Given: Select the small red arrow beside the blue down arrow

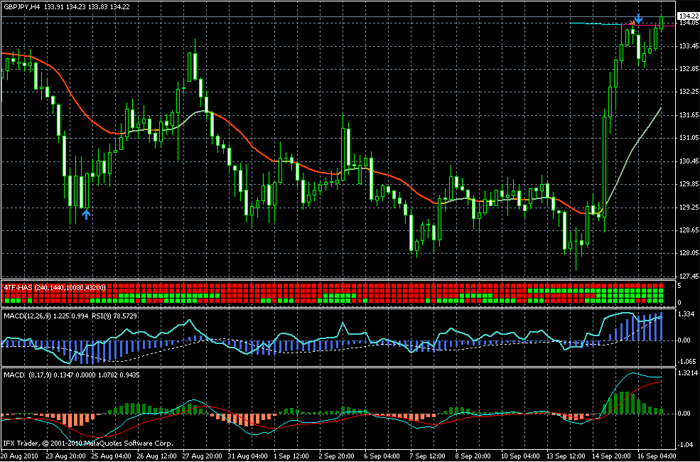Looking at the screenshot, I should tap(632, 22).
